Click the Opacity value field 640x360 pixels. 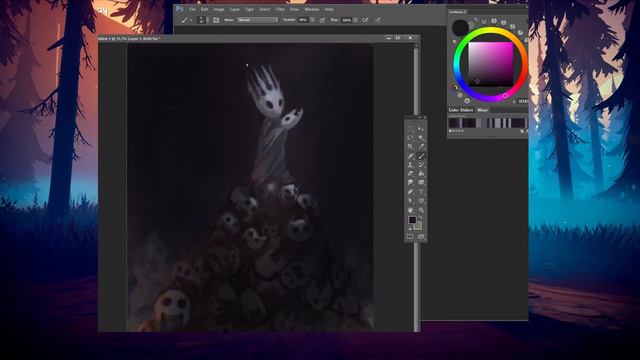click(302, 20)
